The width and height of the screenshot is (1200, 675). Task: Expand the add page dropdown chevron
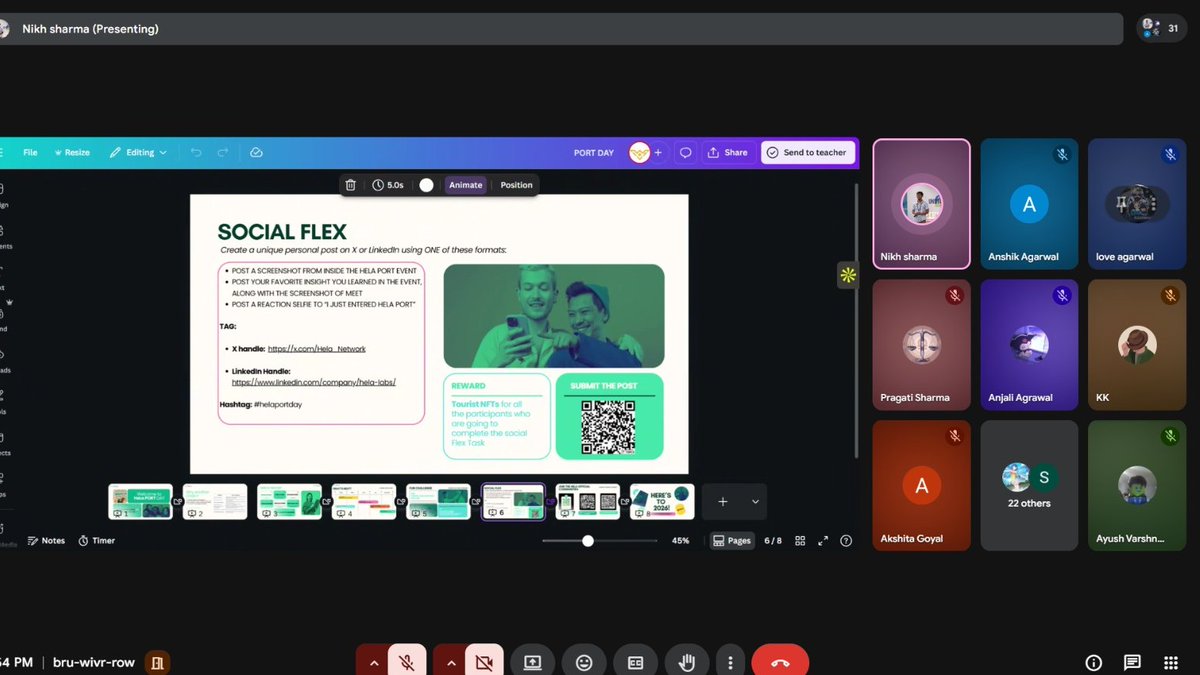coord(755,502)
